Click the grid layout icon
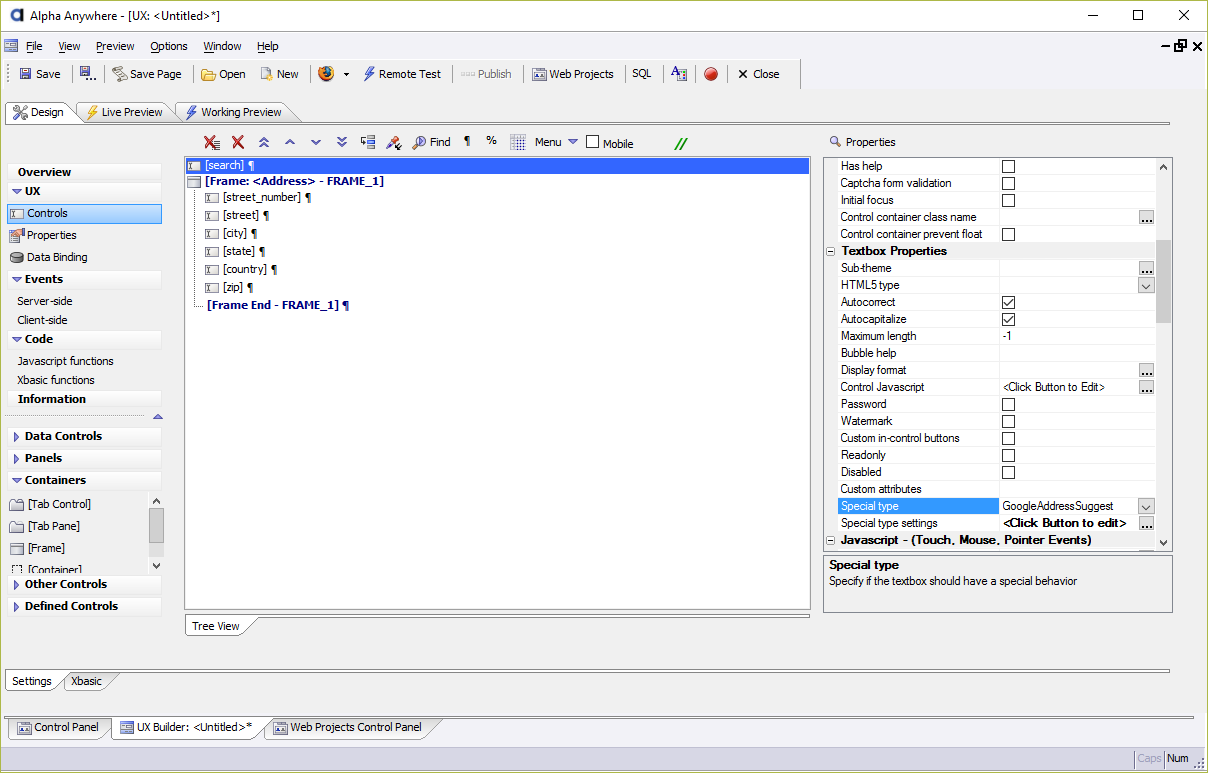 click(518, 142)
